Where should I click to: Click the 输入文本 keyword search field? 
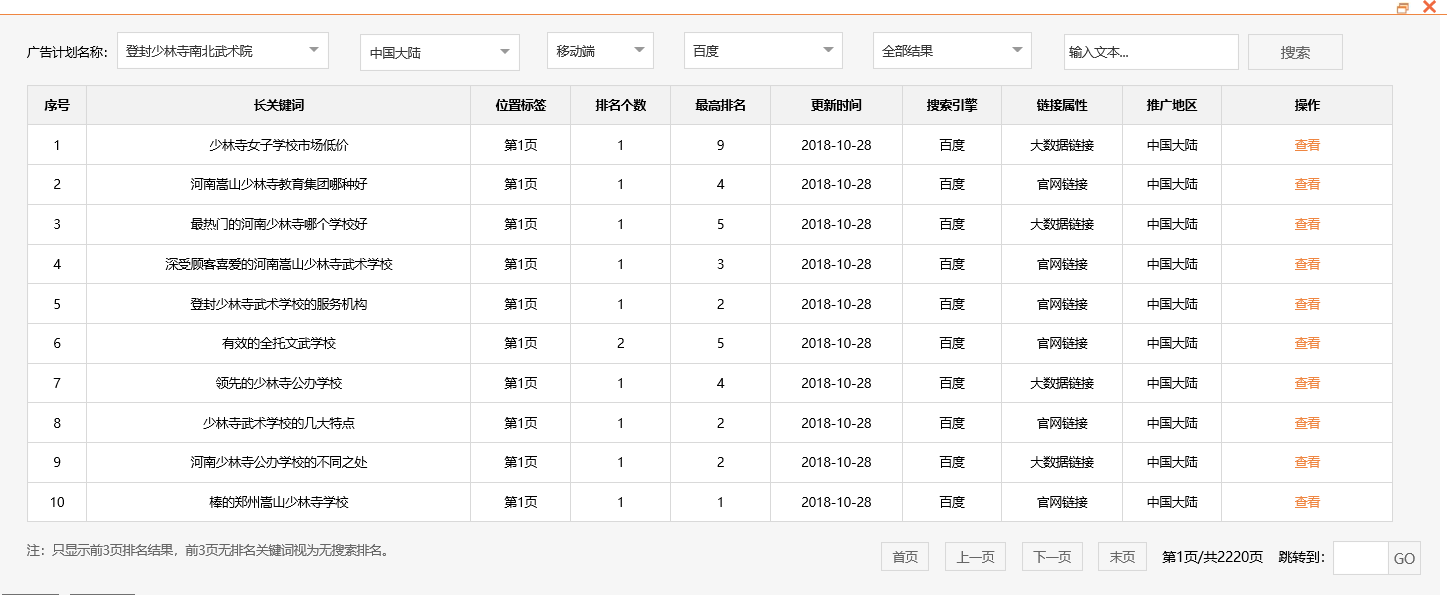[1150, 50]
